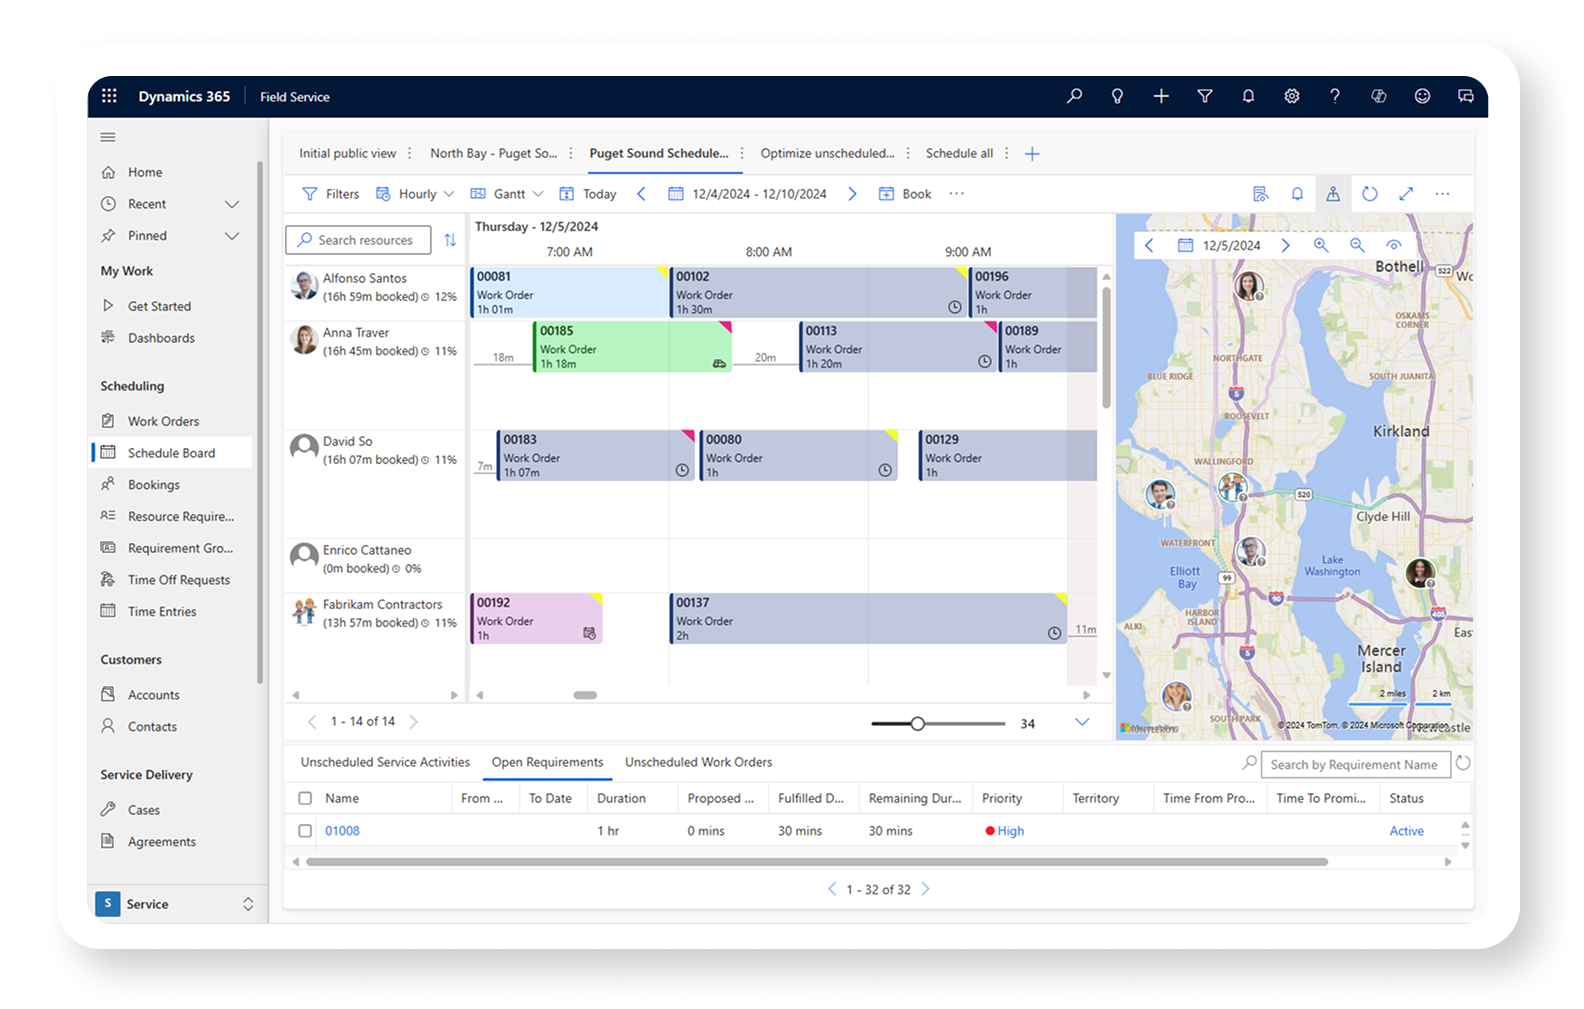Click the smiley feedback icon
Viewport: 1584px width, 1009px height.
click(x=1422, y=96)
